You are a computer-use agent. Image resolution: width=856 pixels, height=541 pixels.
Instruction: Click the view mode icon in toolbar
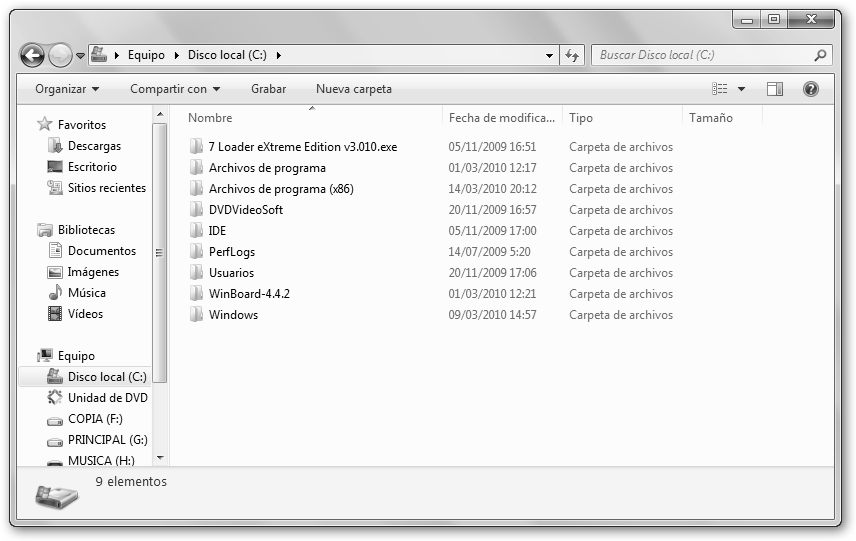tap(720, 89)
